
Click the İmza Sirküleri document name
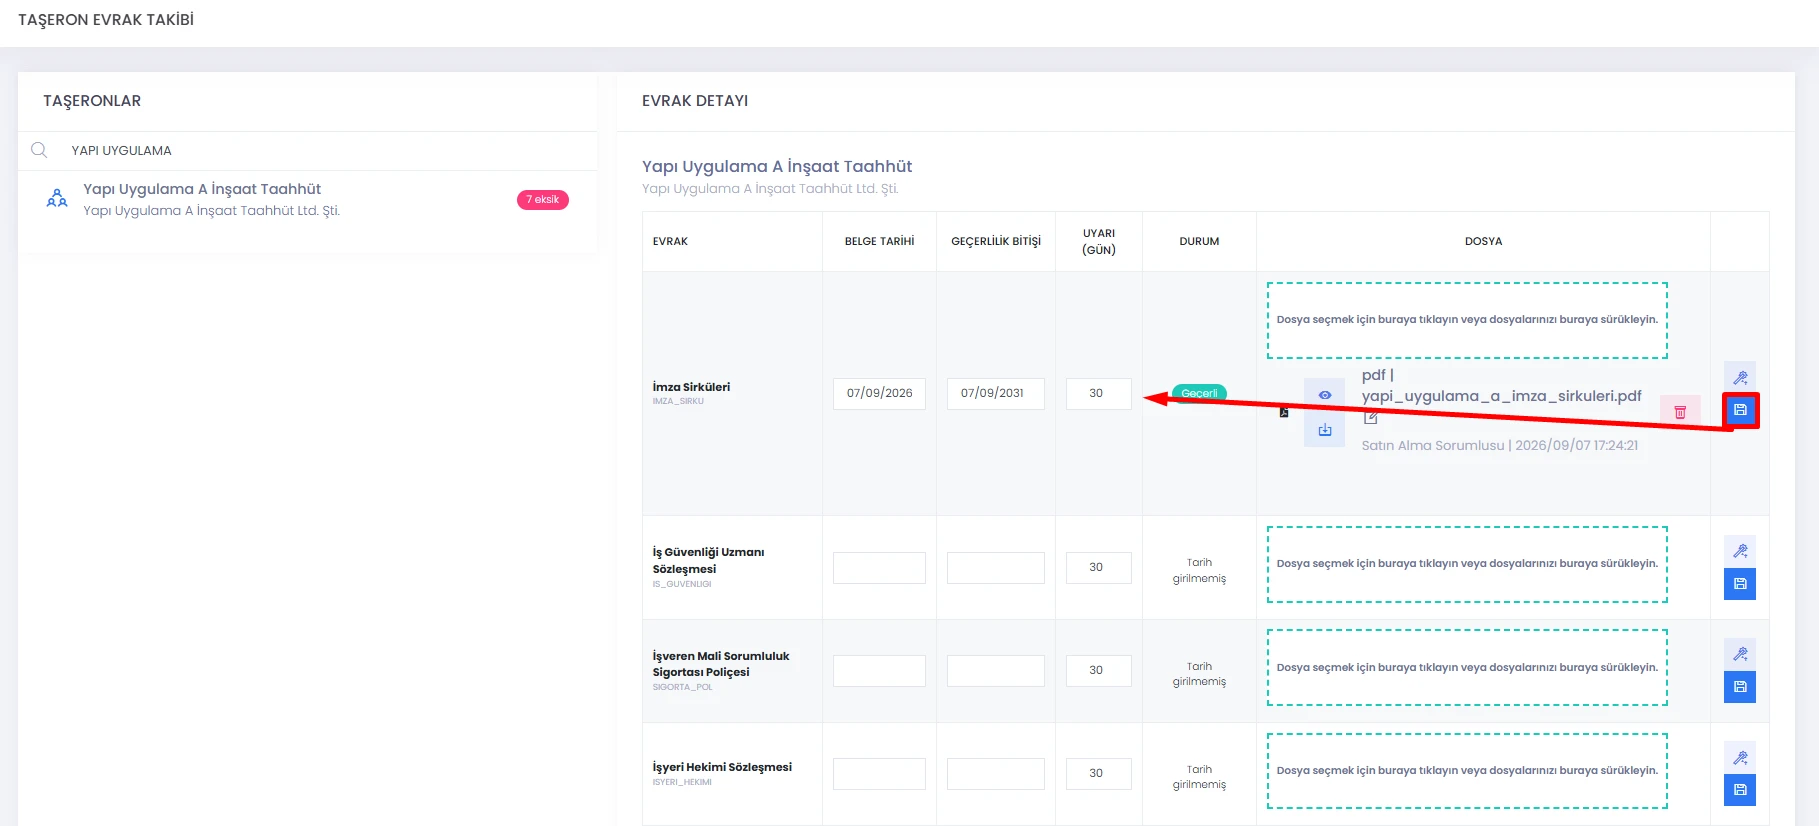[691, 387]
